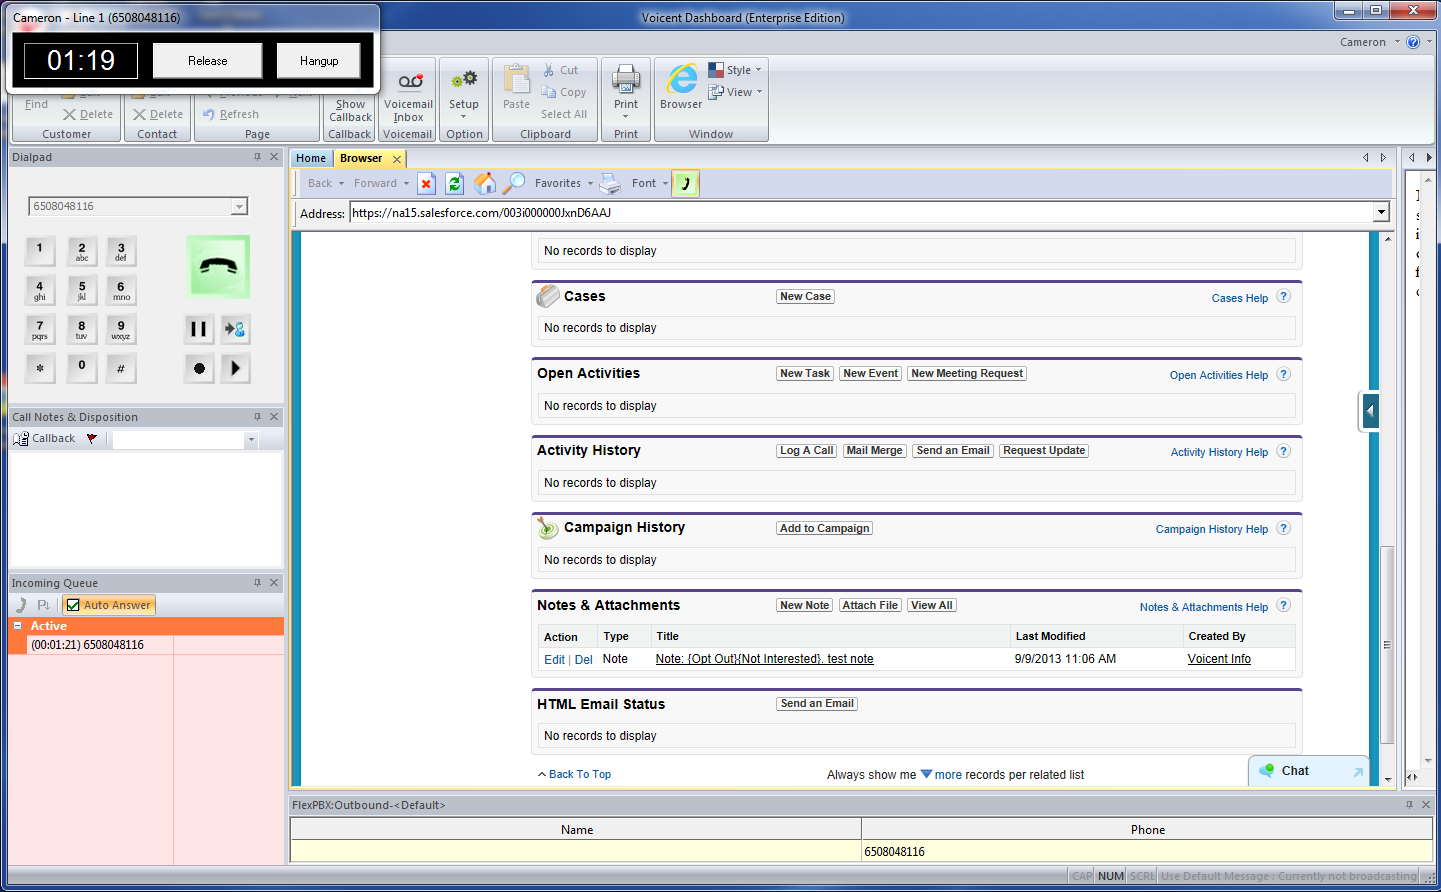Open the Opt Out test note link

tap(764, 659)
